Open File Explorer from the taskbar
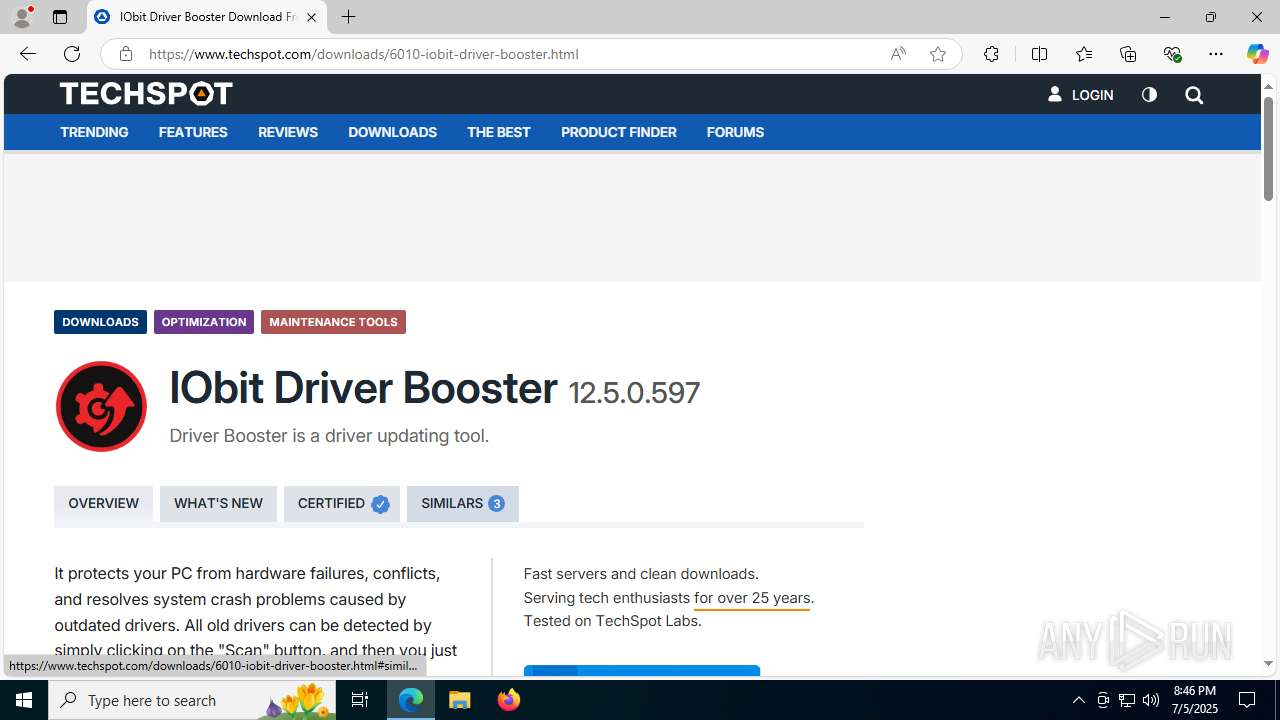Screen dimensions: 1280x720 (x=460, y=700)
